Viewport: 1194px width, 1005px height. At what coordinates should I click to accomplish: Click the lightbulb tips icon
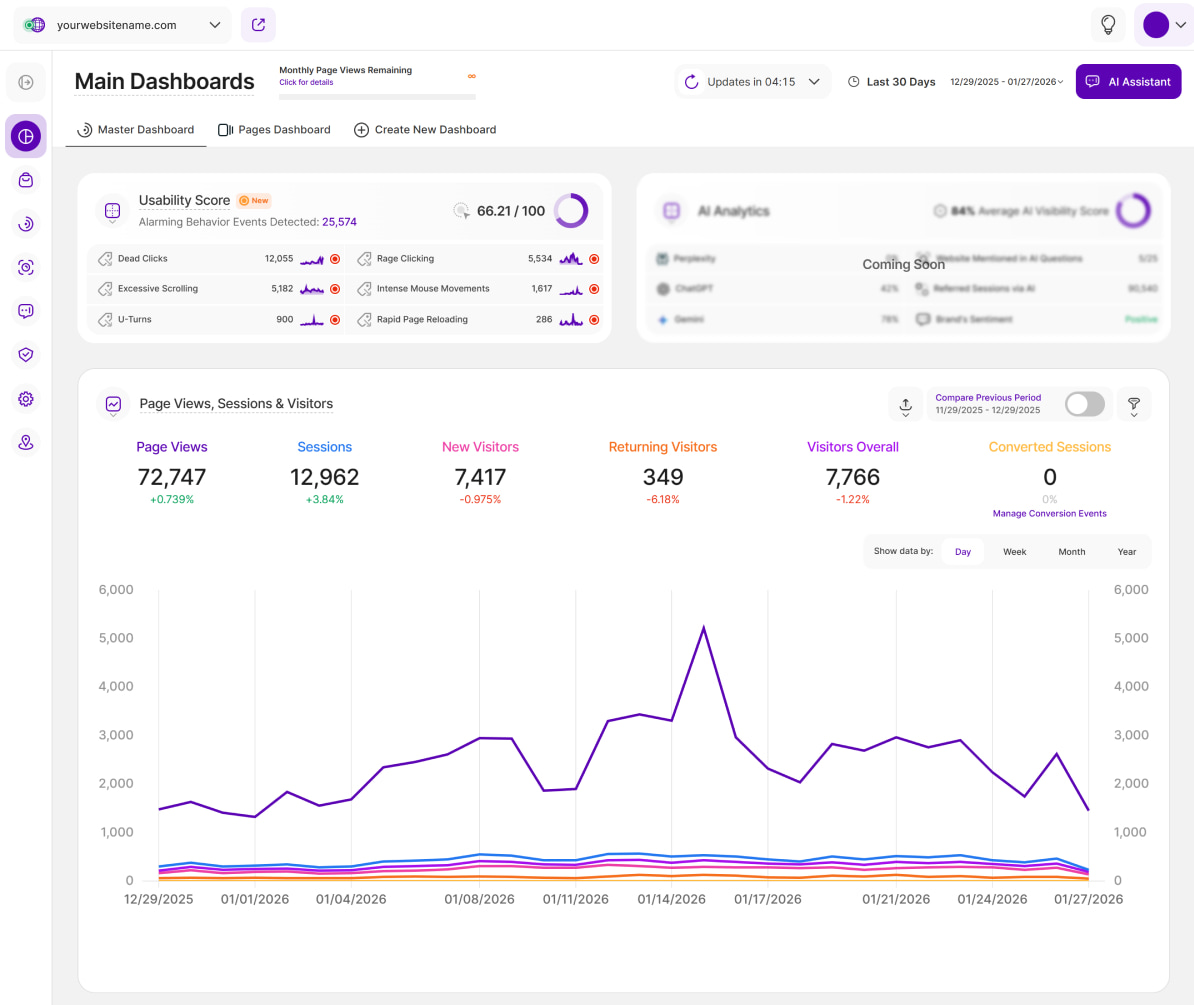tap(1107, 25)
